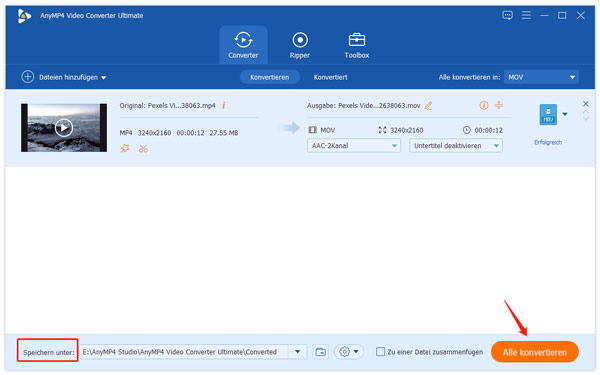
Task: Move file down in the list
Action: (585, 118)
